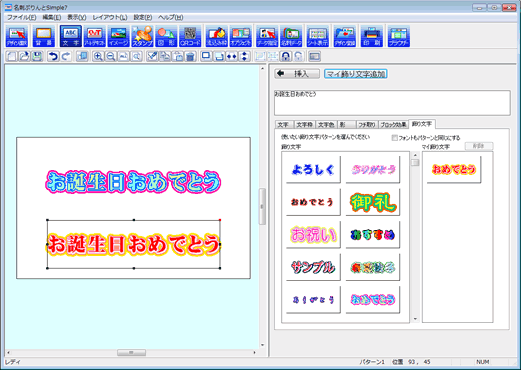Click the マイ飾り文字追加 button
The image size is (521, 370).
[355, 74]
